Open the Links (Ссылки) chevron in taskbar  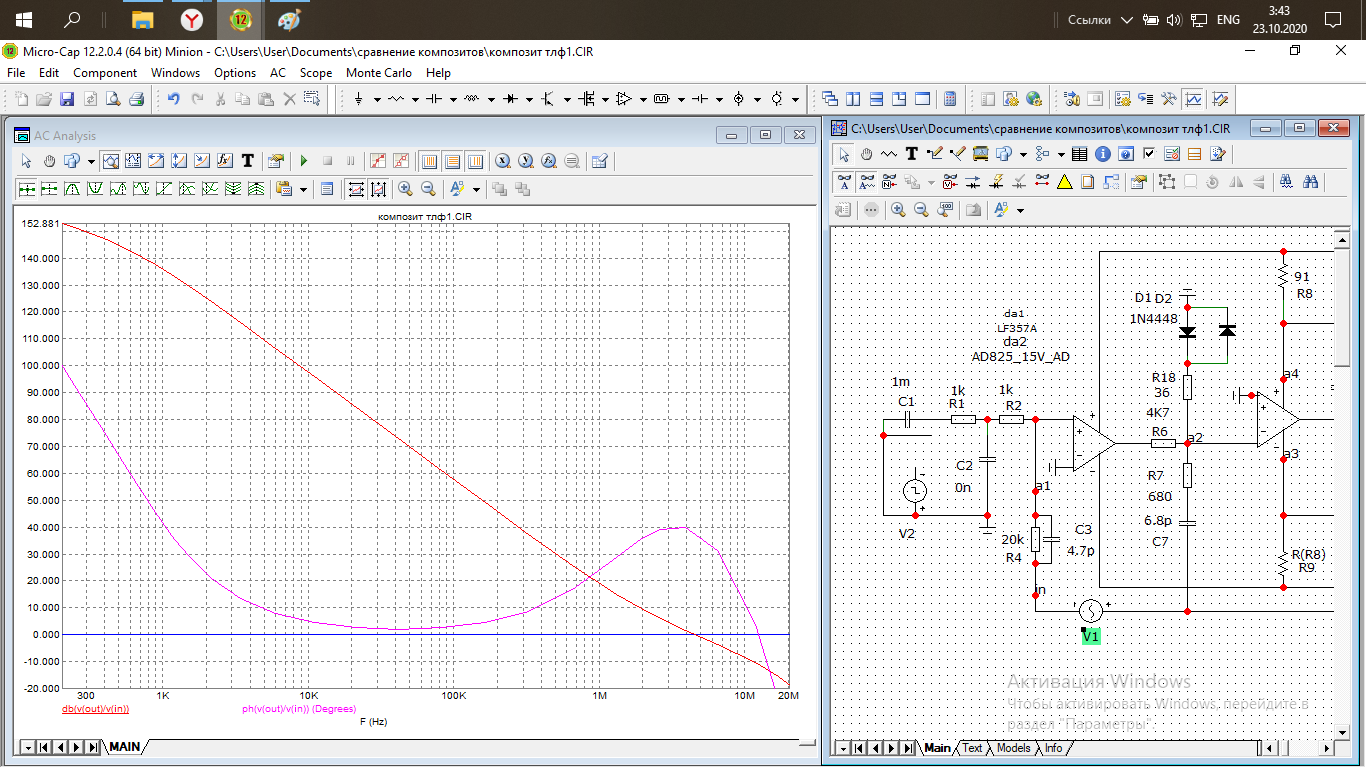1127,20
